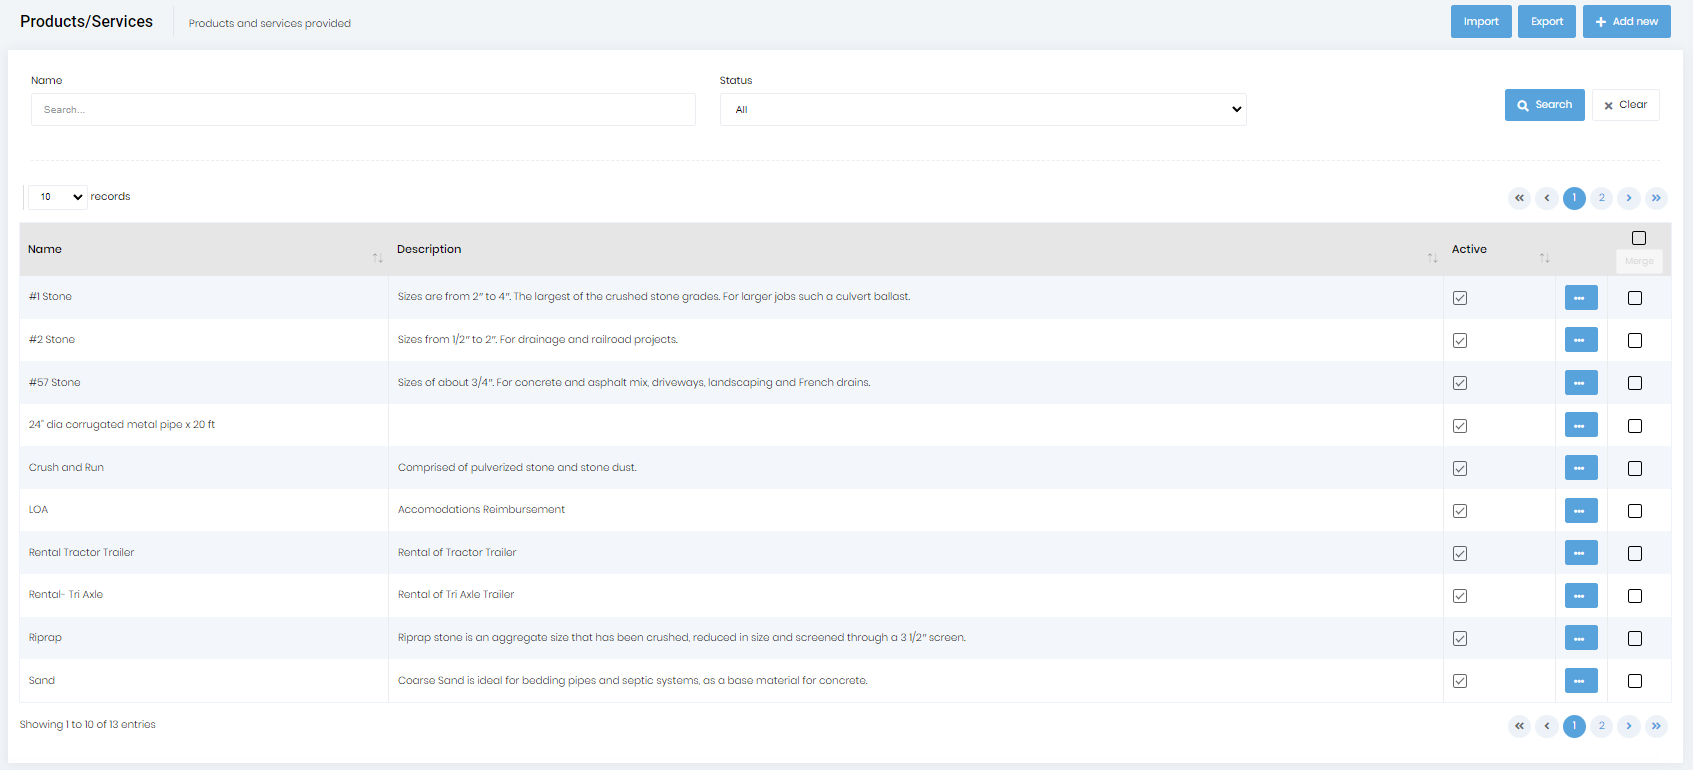The image size is (1693, 770).
Task: Select page 1 in top pagination
Action: (1574, 198)
